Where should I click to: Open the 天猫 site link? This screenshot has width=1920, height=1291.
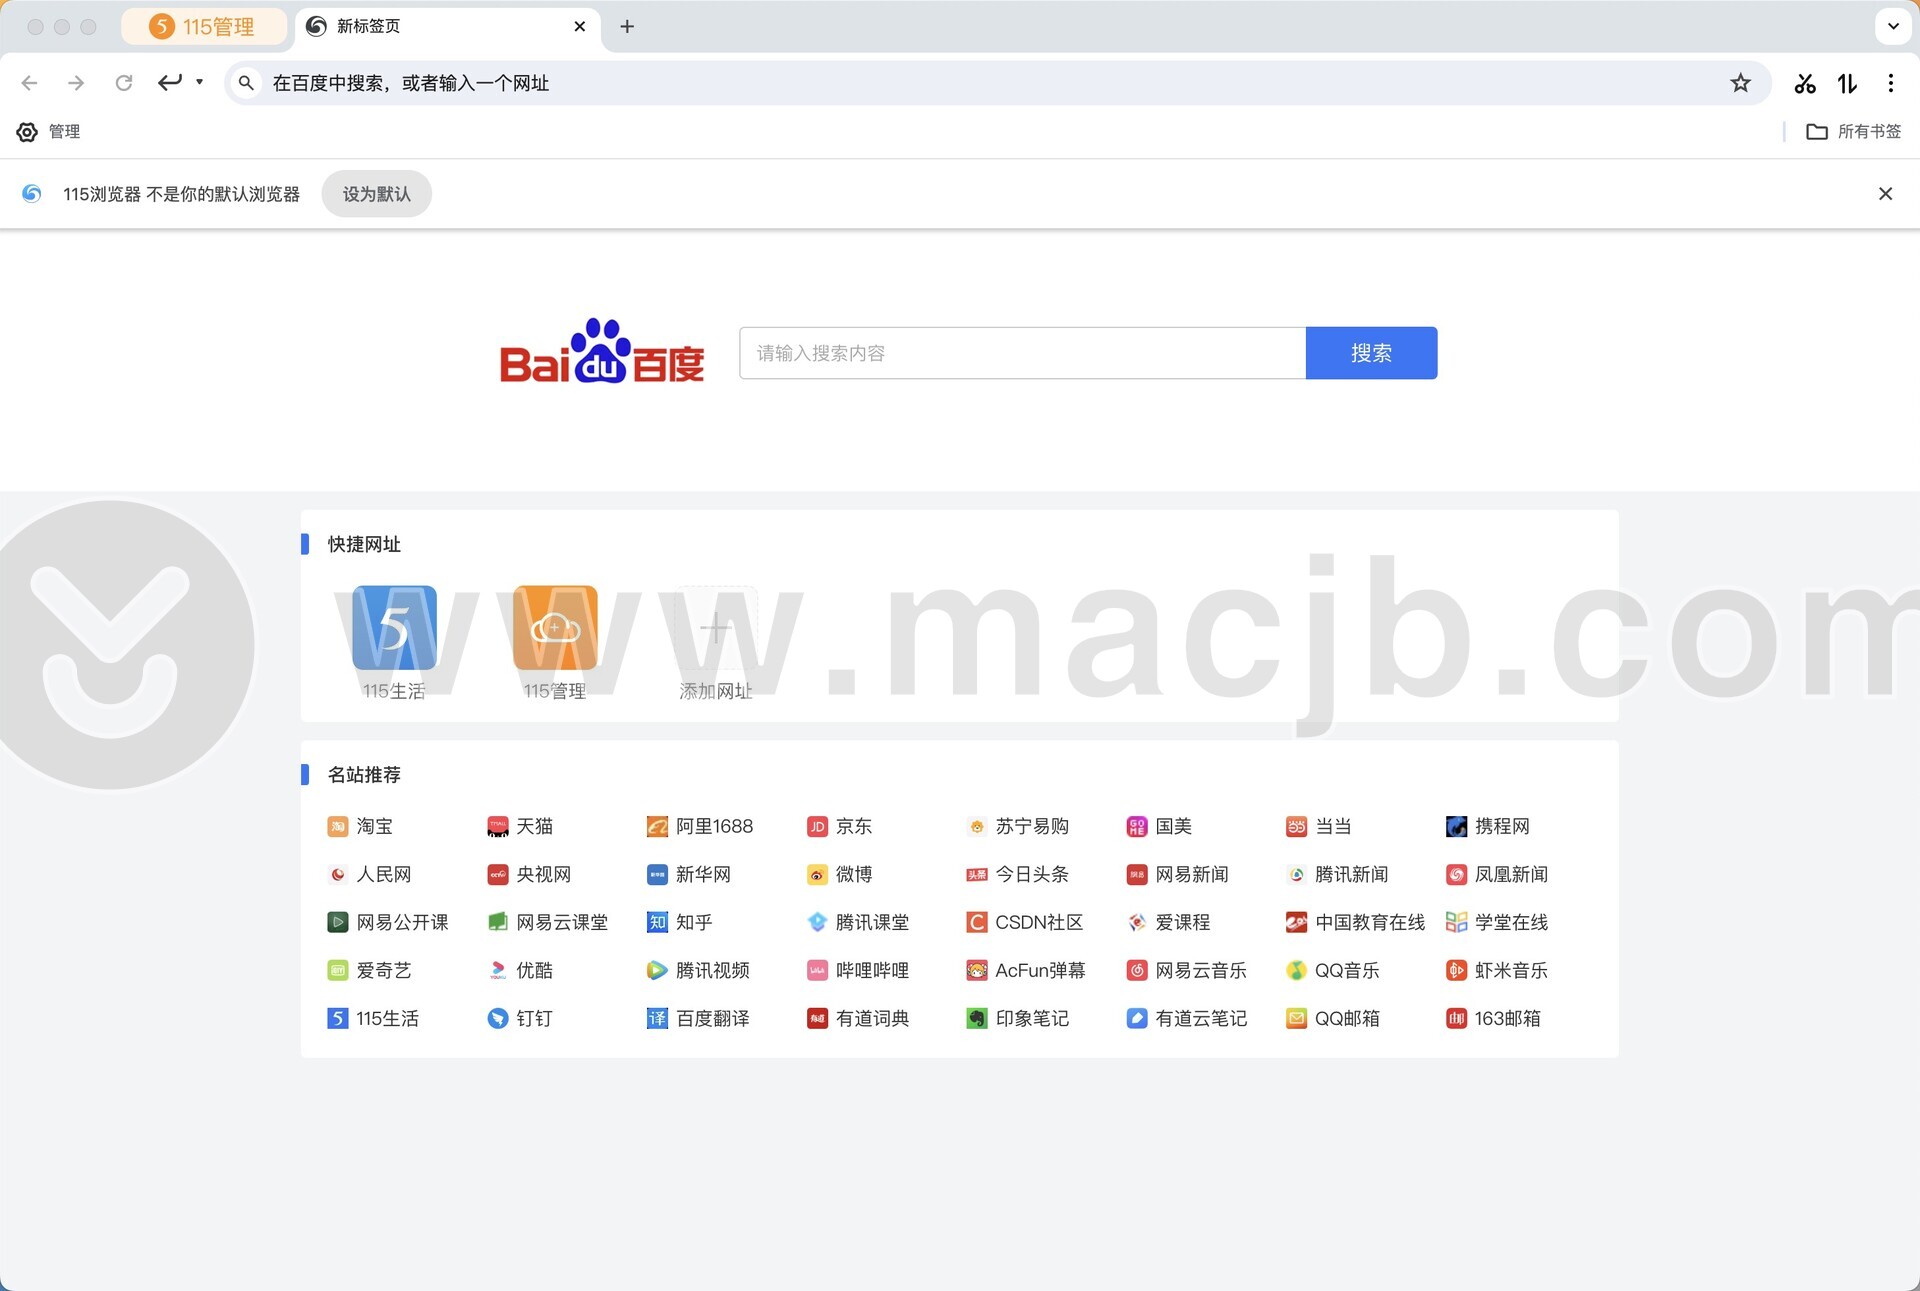coord(520,826)
